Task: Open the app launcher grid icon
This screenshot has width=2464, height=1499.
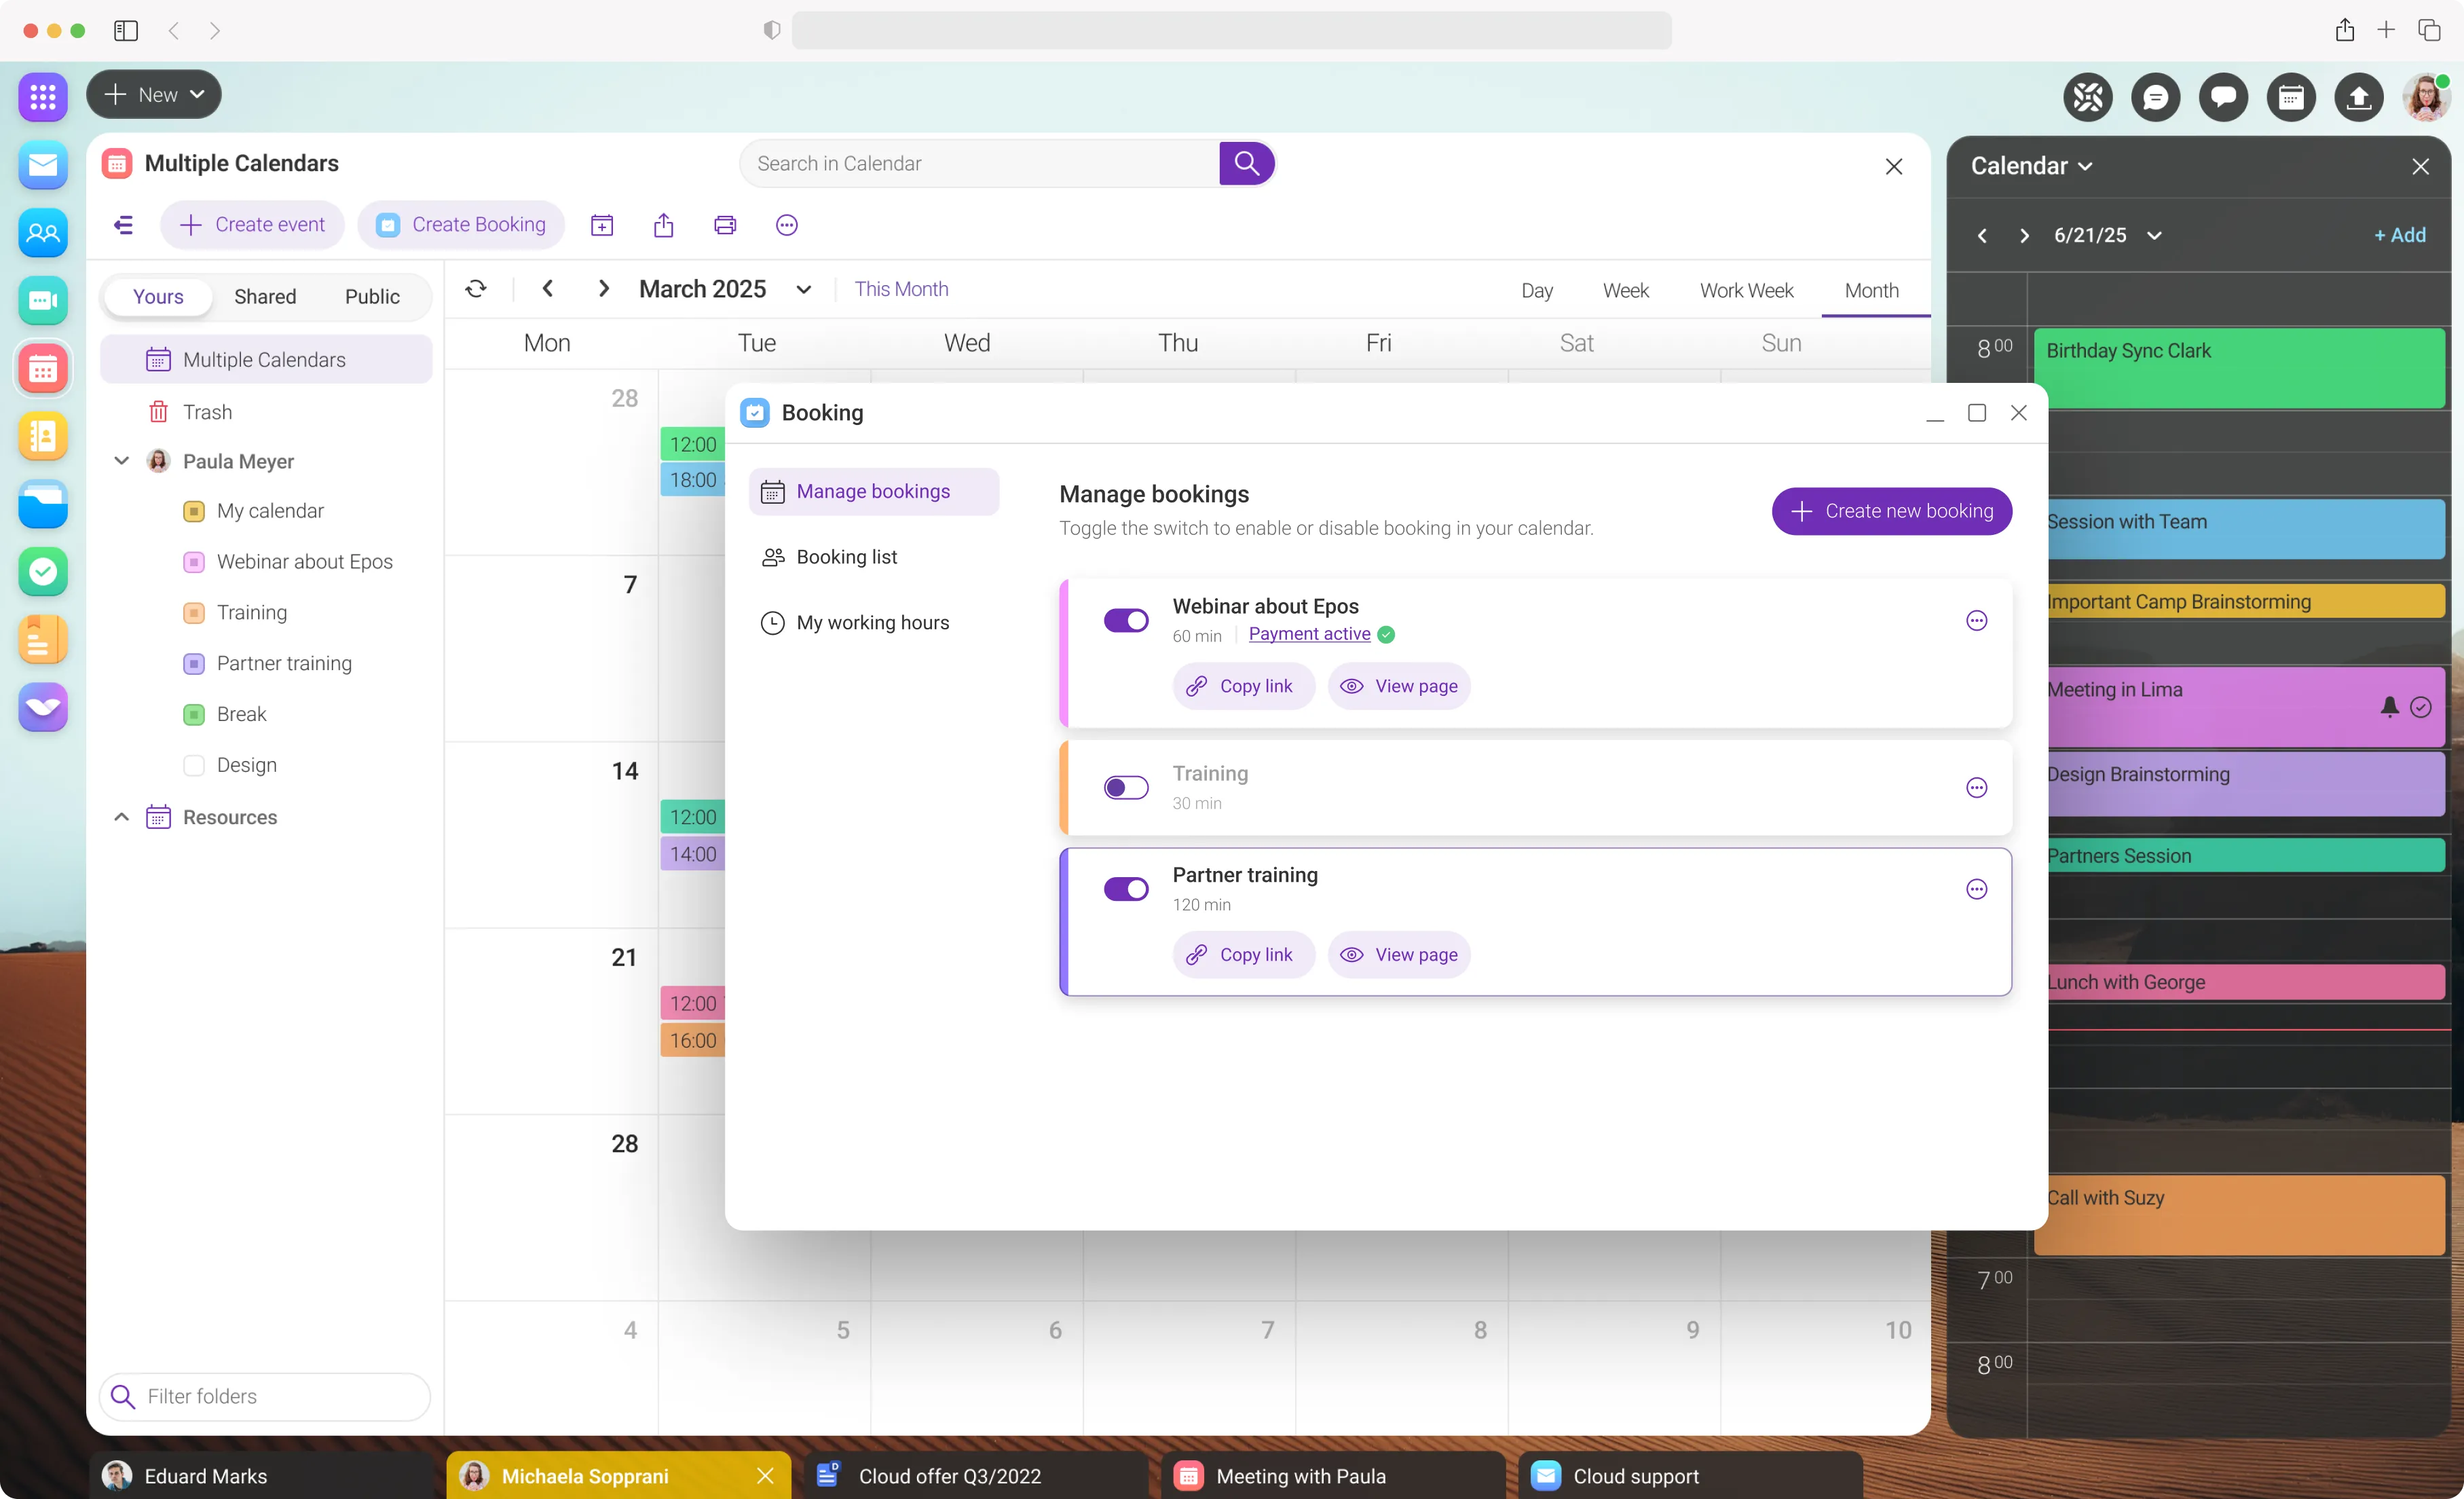Action: (x=42, y=97)
